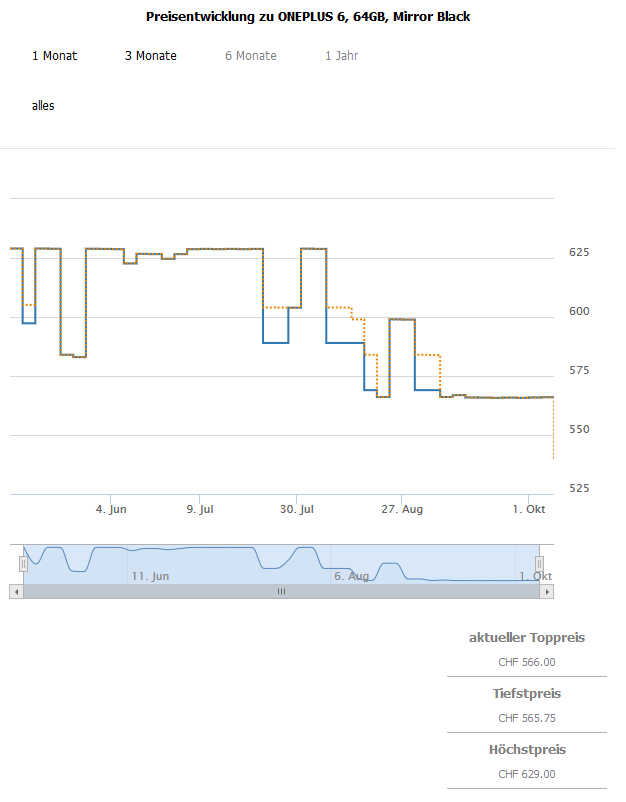The width and height of the screenshot is (626, 802).
Task: Choose the 1 Jahr range option
Action: (342, 56)
